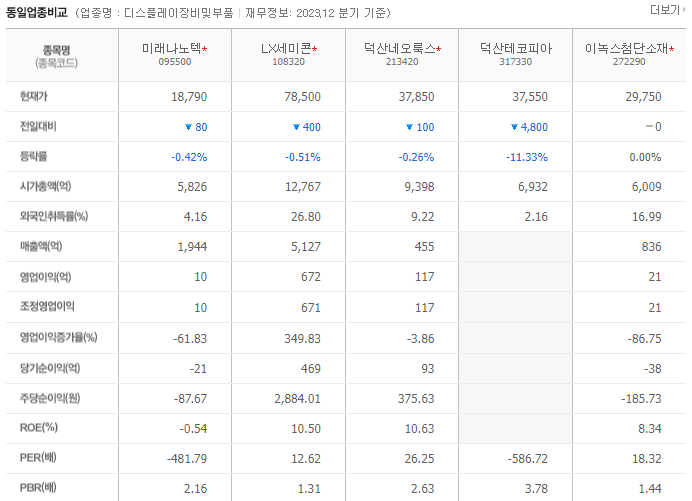692x501 pixels.
Task: Select the 매출액(억) row label
Action: pyautogui.click(x=41, y=246)
